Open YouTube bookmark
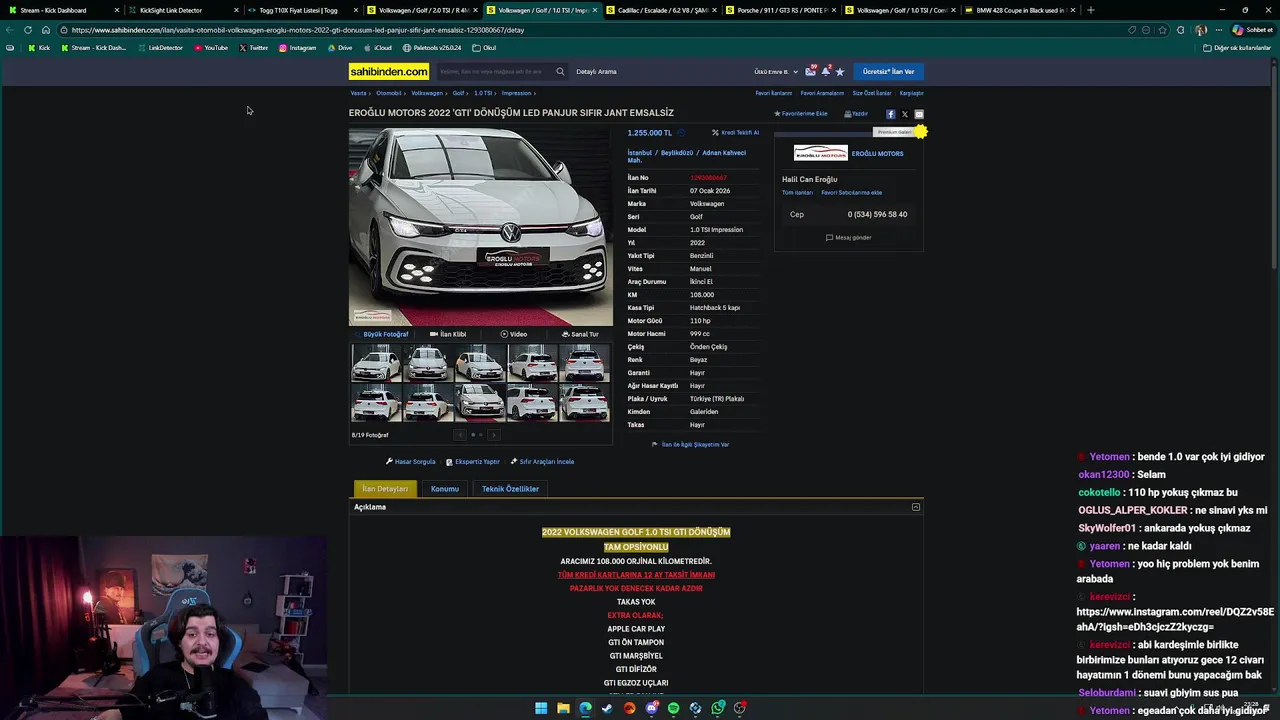Viewport: 1280px width, 720px height. 211,48
